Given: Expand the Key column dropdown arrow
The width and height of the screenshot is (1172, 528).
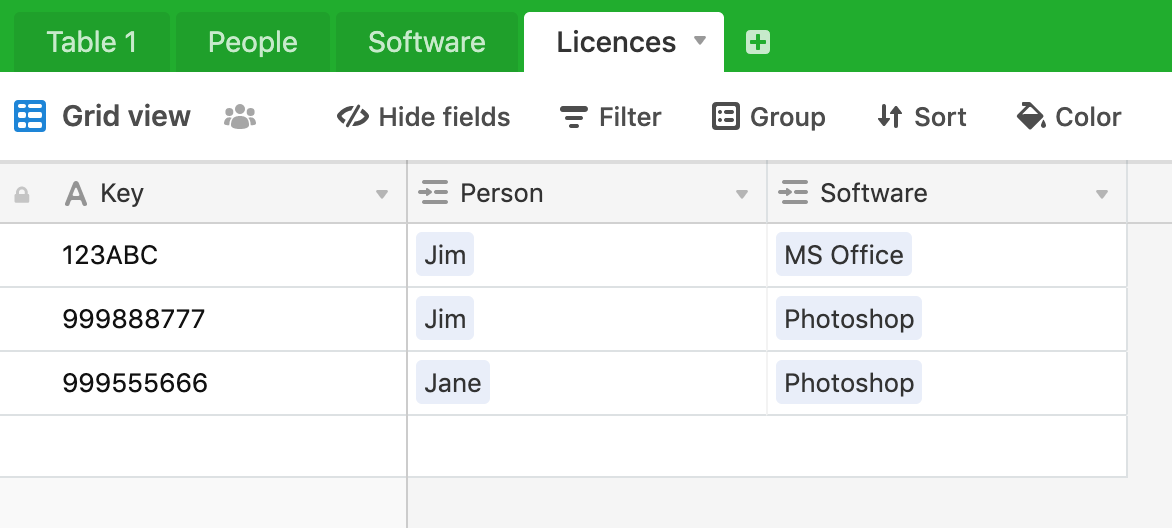Looking at the screenshot, I should tap(381, 194).
